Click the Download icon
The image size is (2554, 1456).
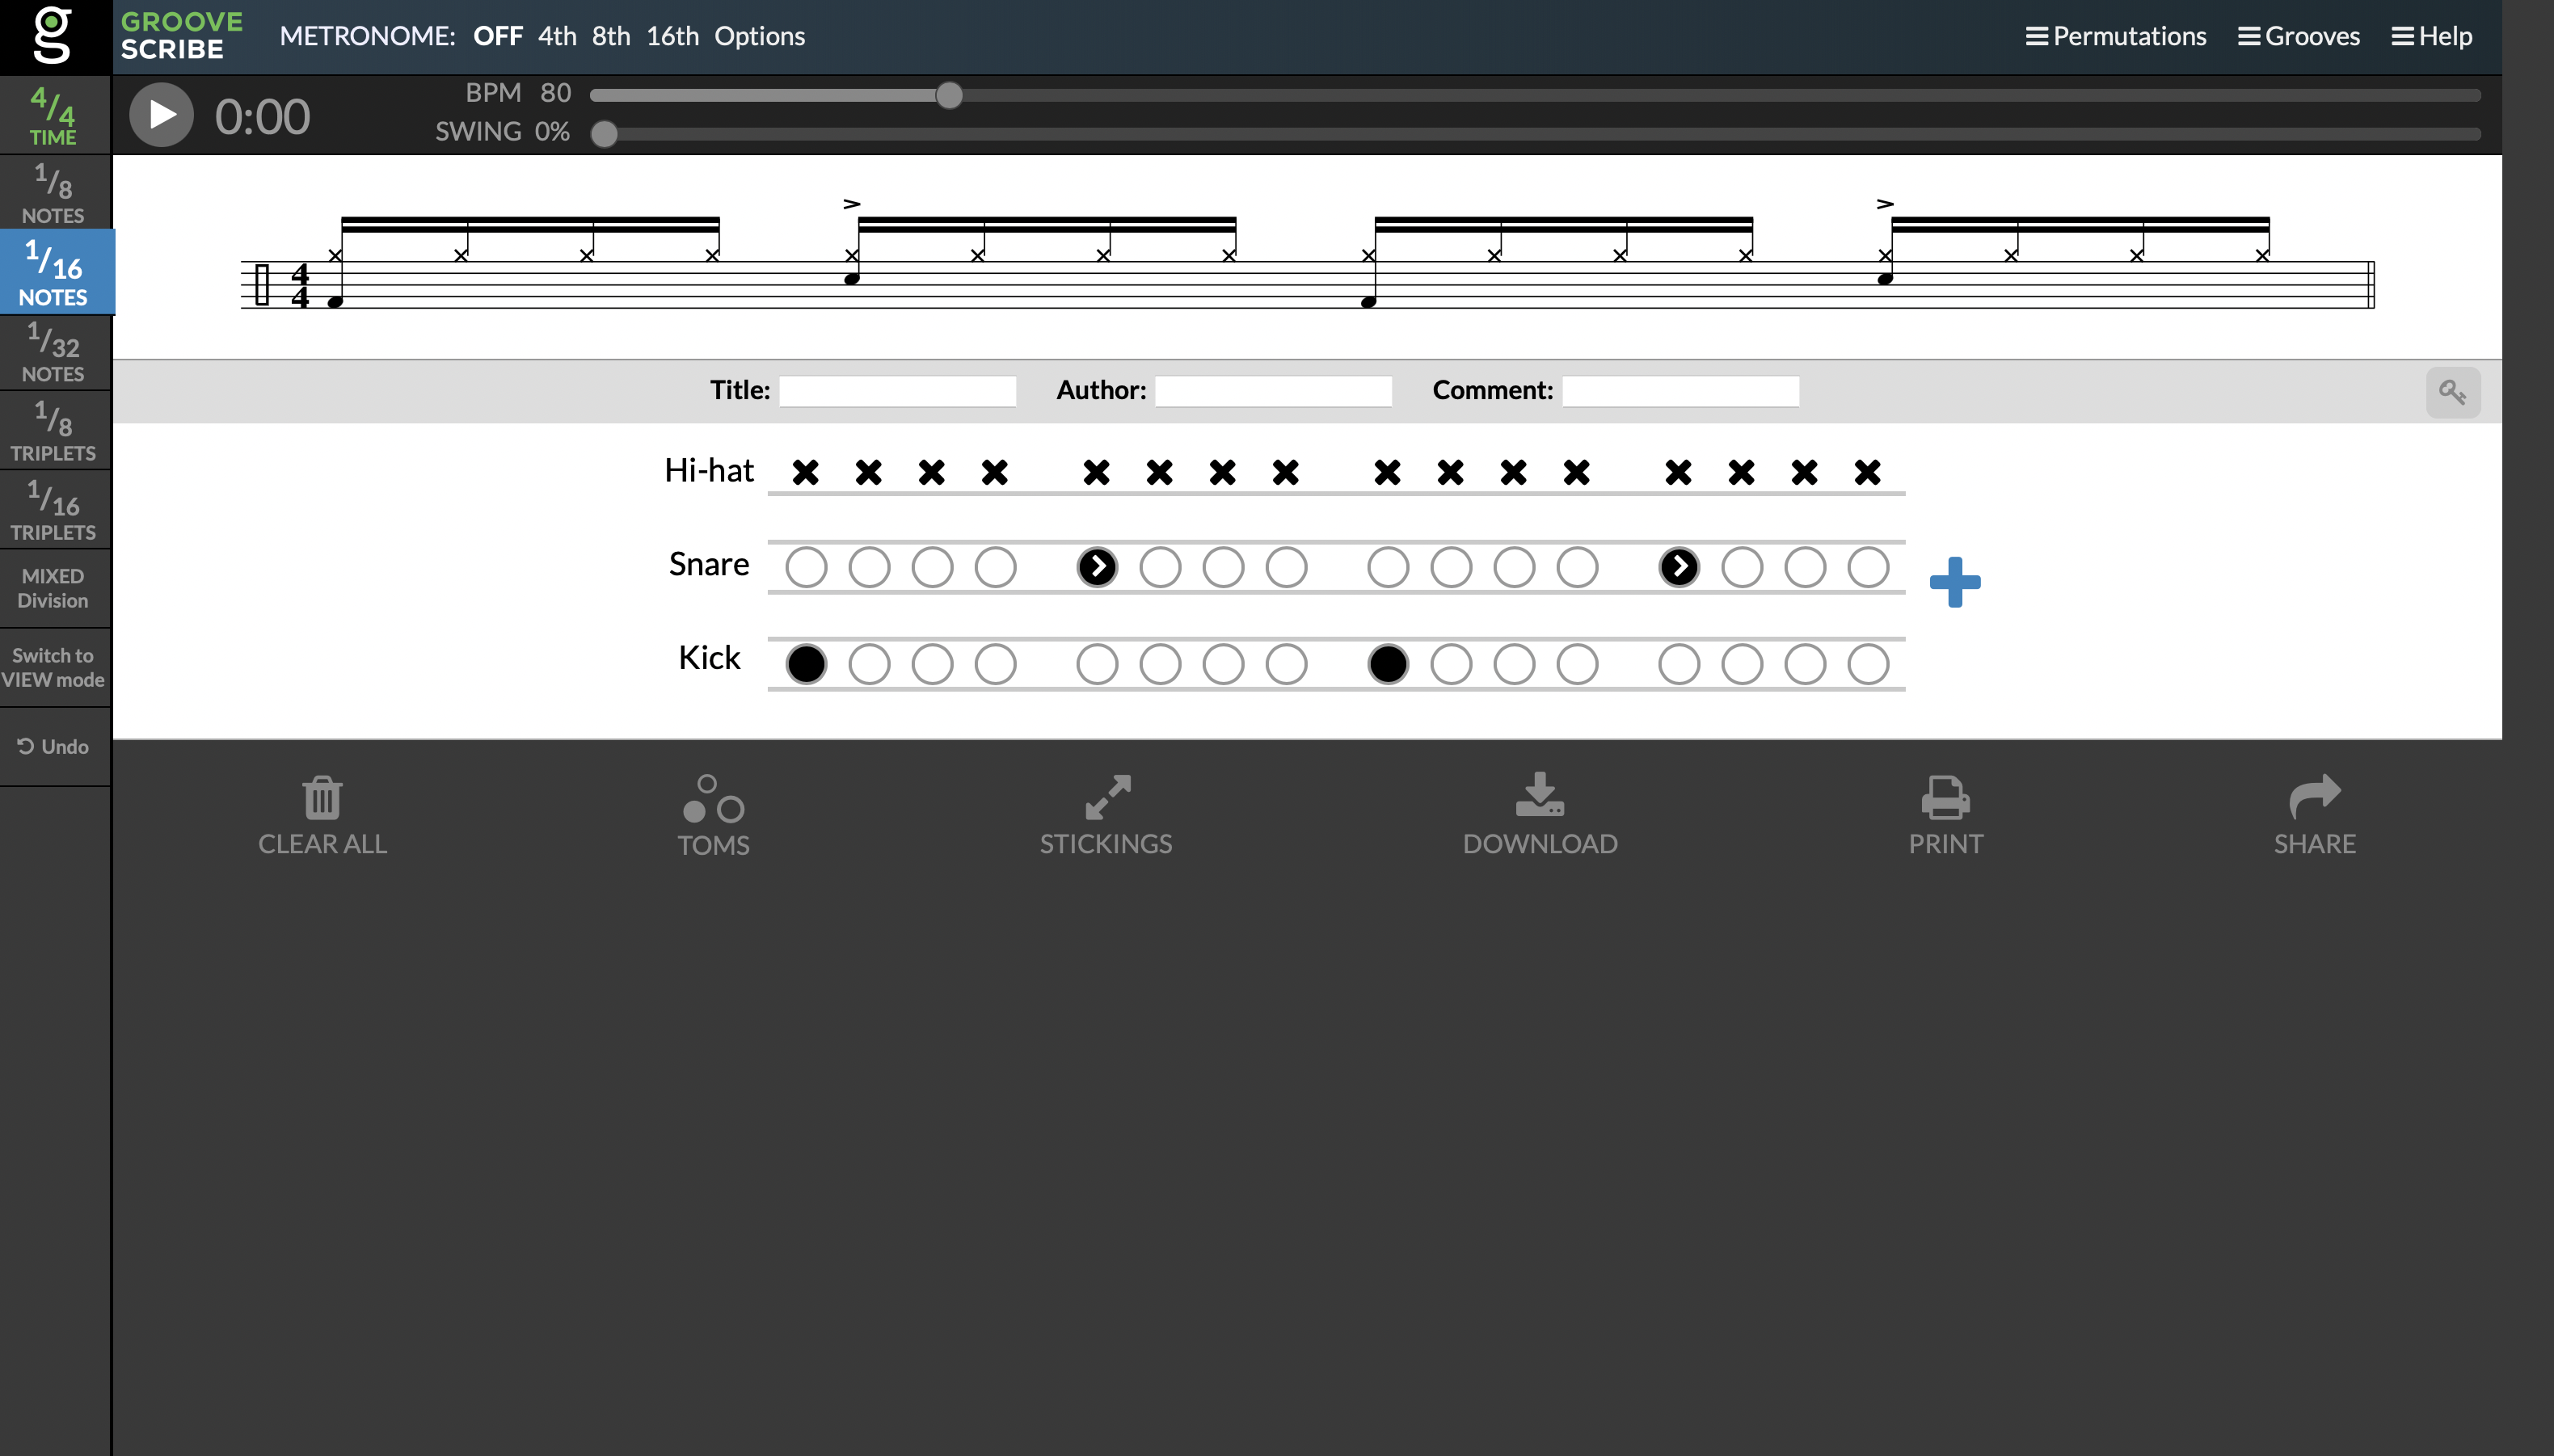click(1539, 795)
